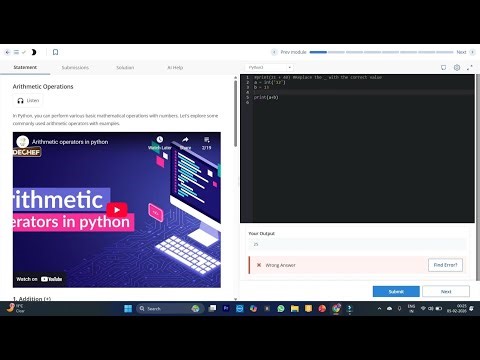
Task: Click the blue Submit button
Action: (396, 292)
